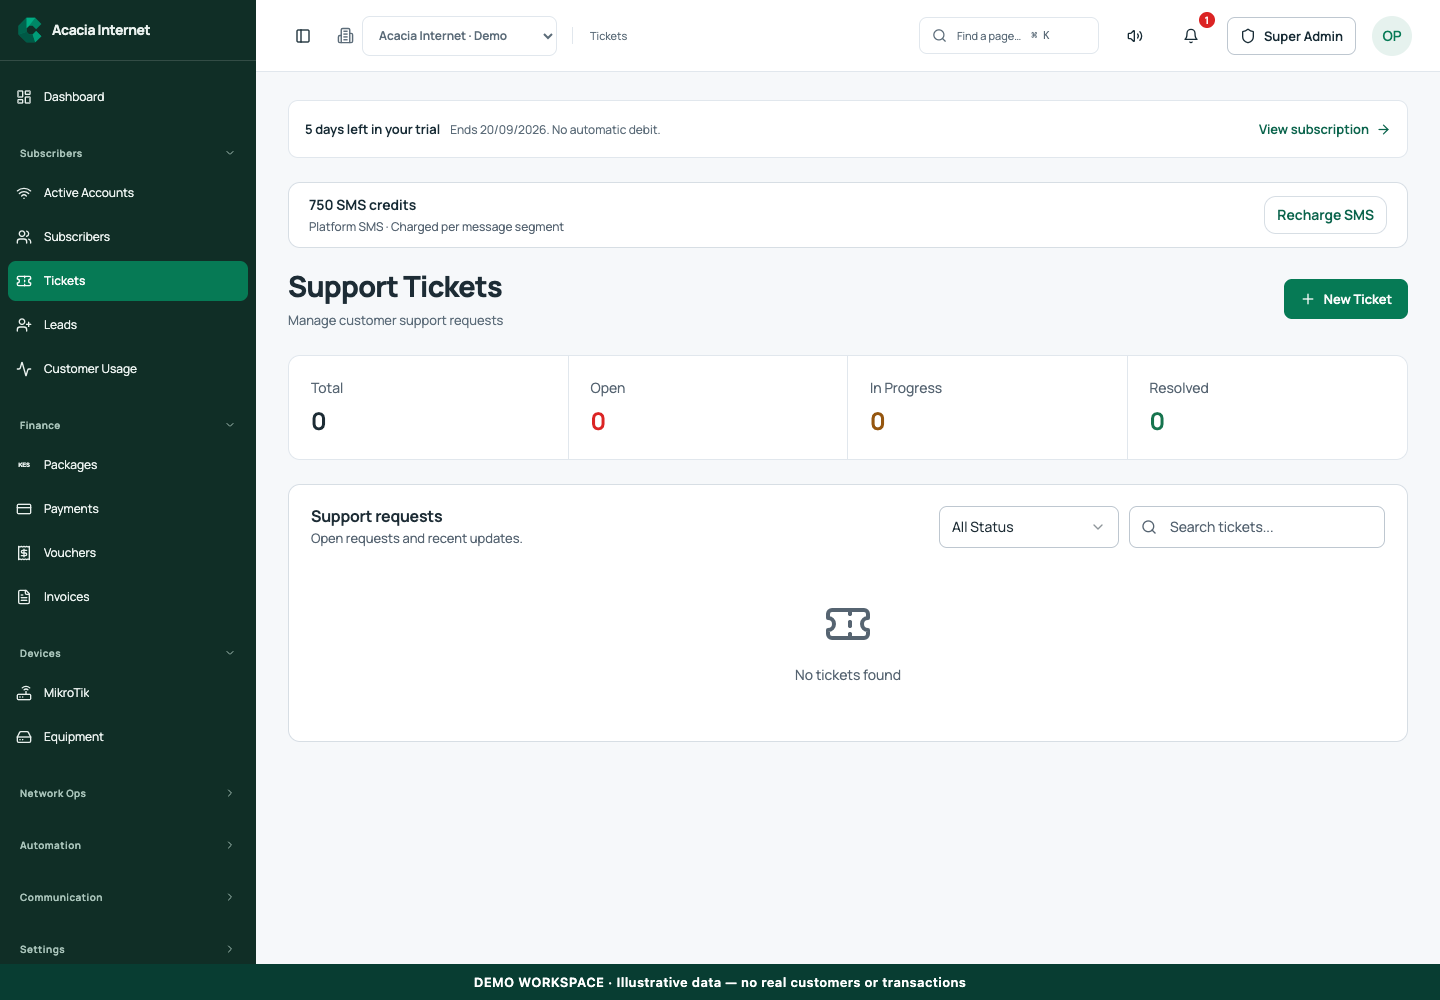Screen dimensions: 1440x1000
Task: Click the Packages KES icon
Action: point(24,465)
